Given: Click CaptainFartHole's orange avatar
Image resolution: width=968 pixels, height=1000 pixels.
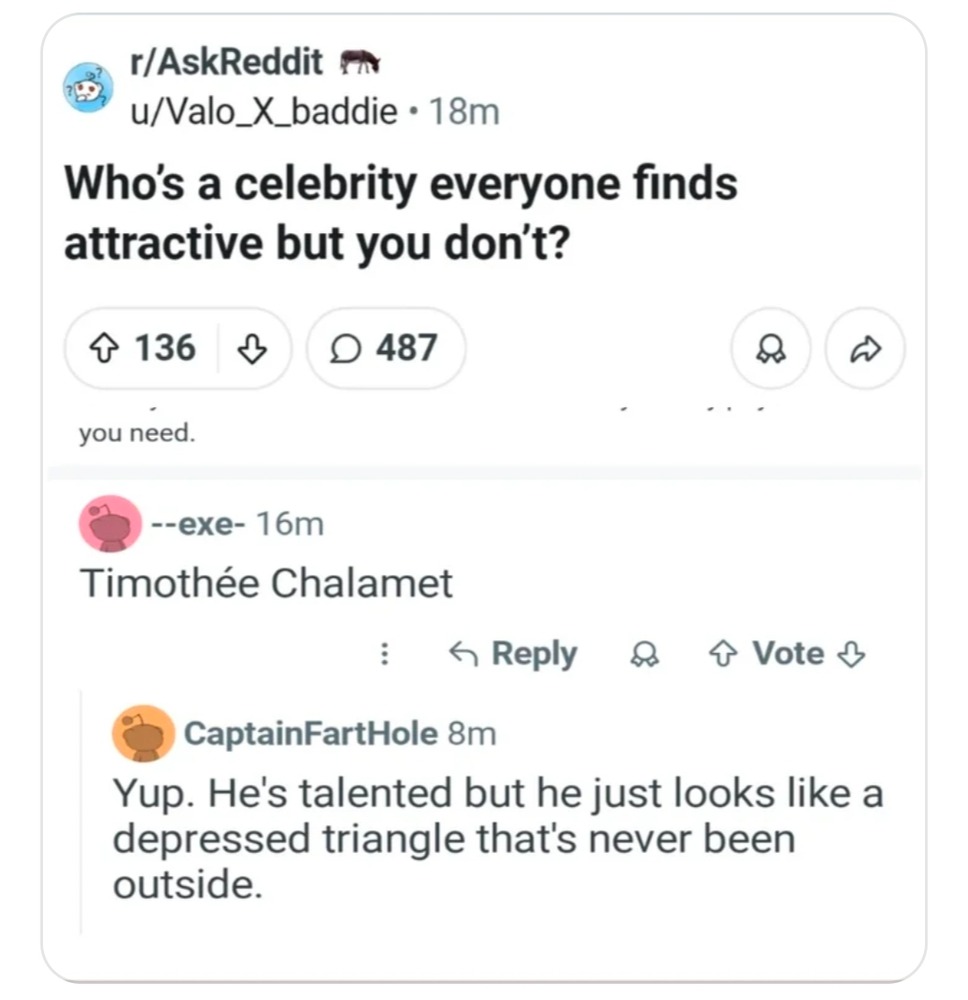Looking at the screenshot, I should 143,733.
